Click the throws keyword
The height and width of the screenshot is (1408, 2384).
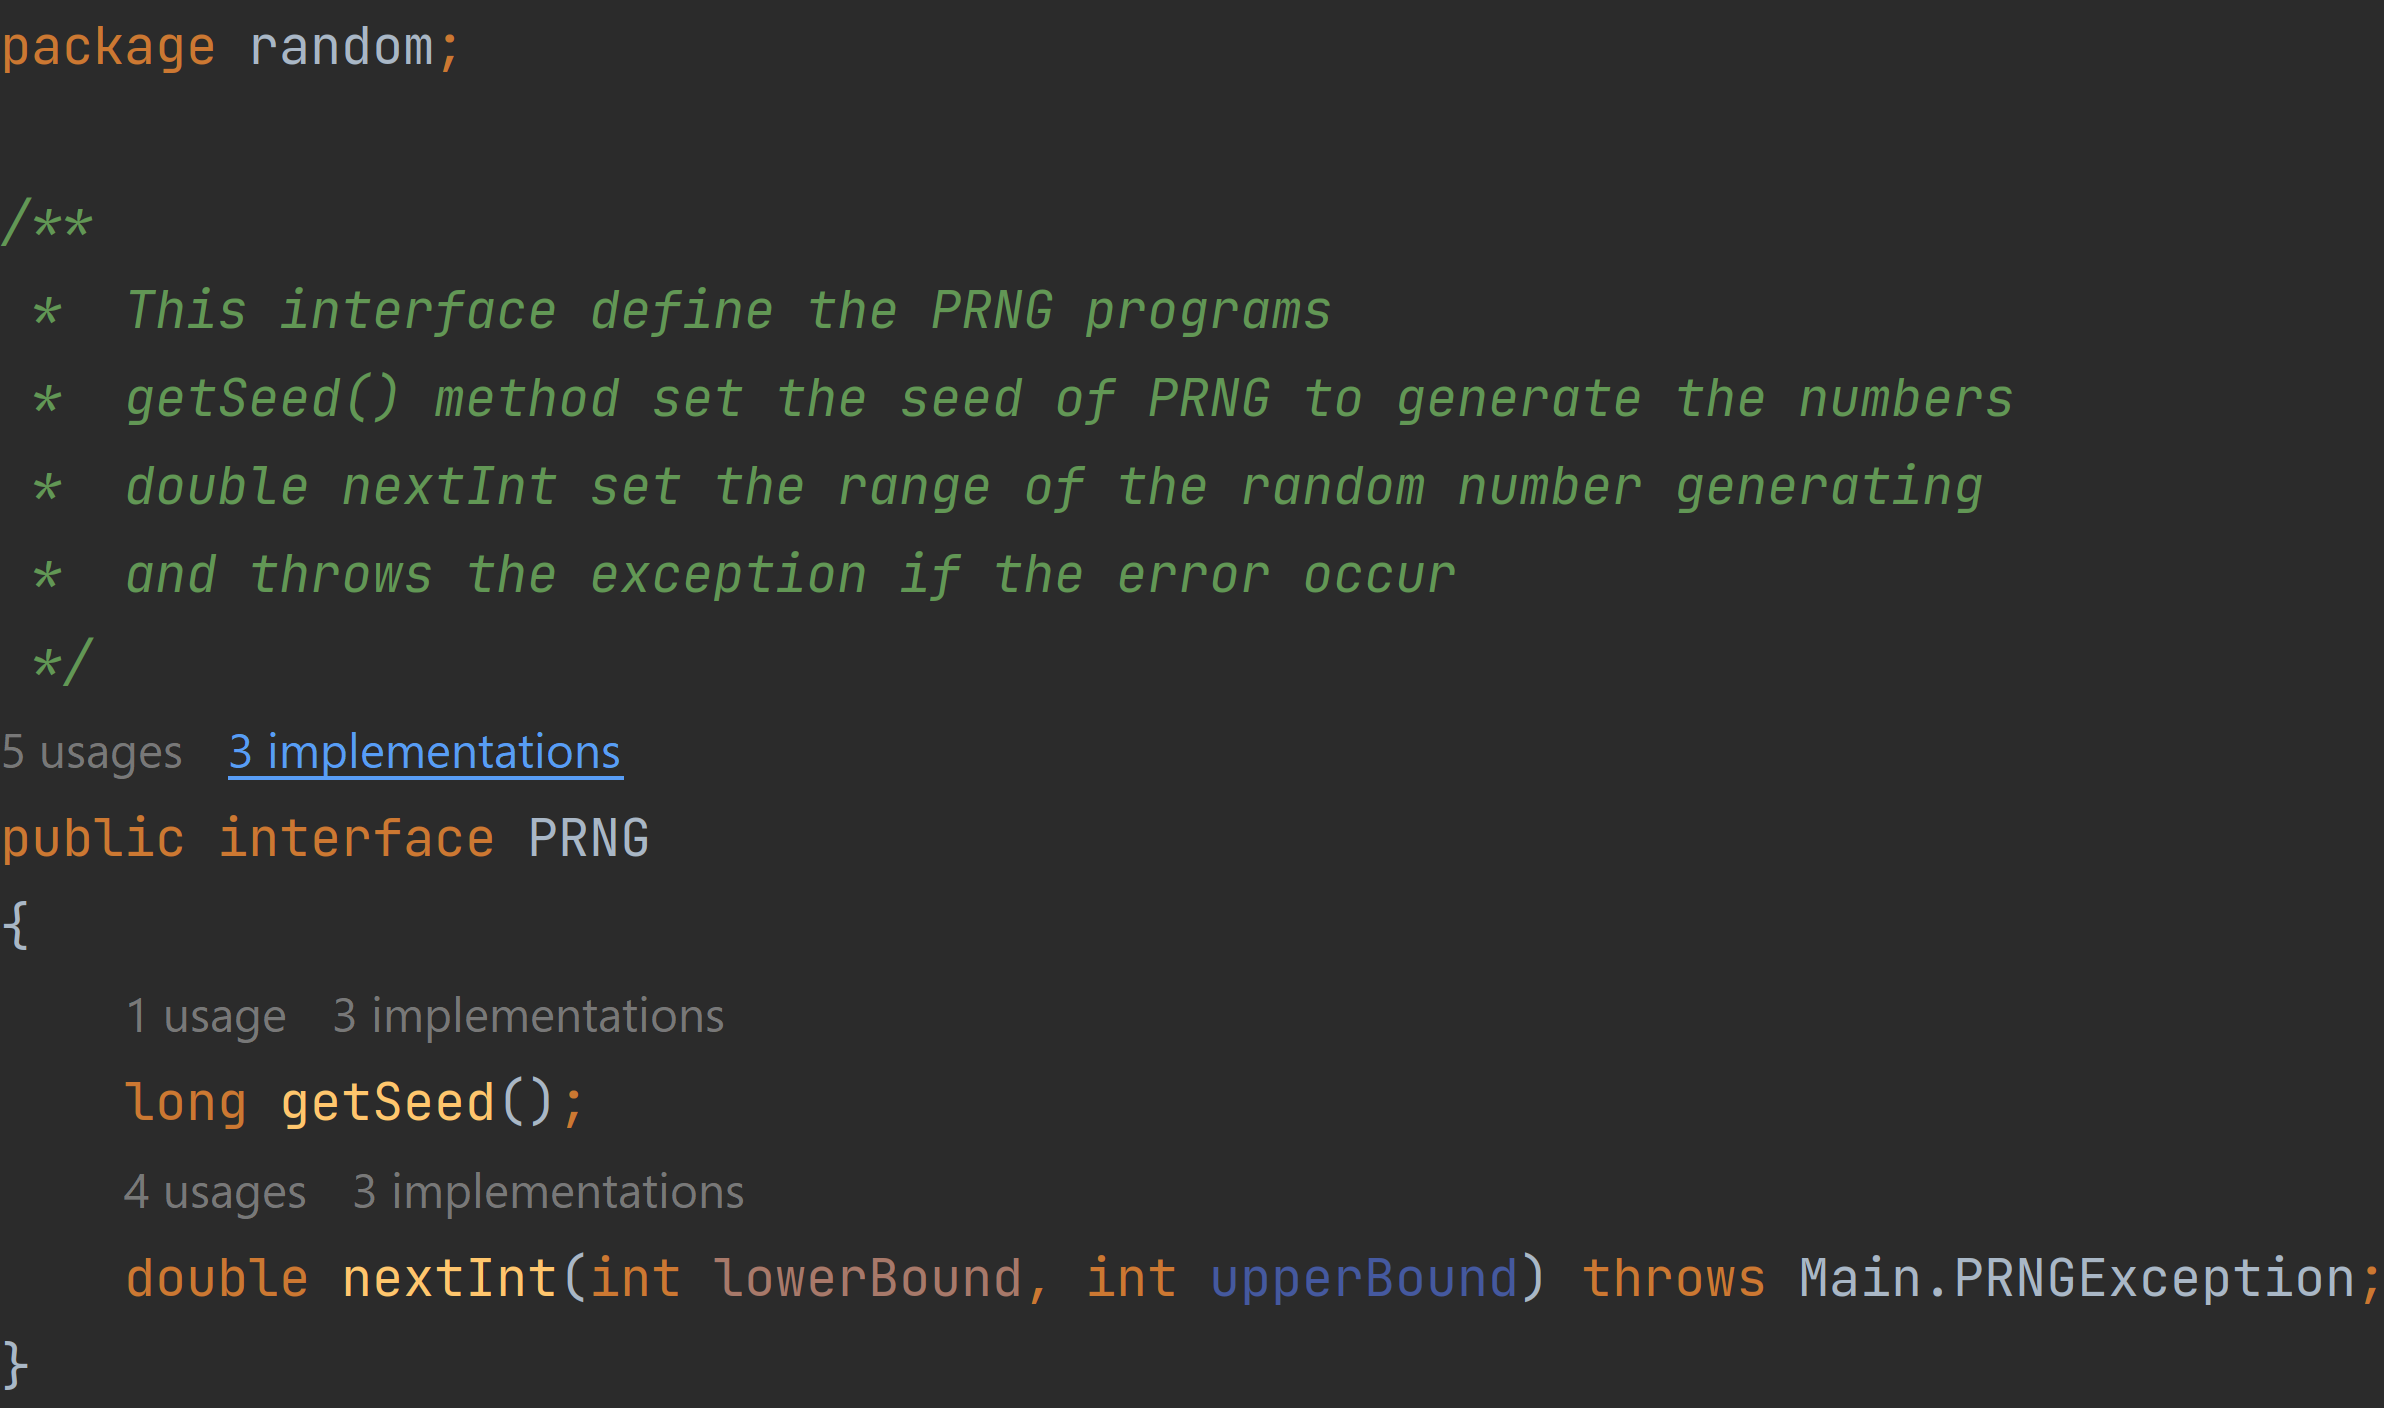1674,1279
